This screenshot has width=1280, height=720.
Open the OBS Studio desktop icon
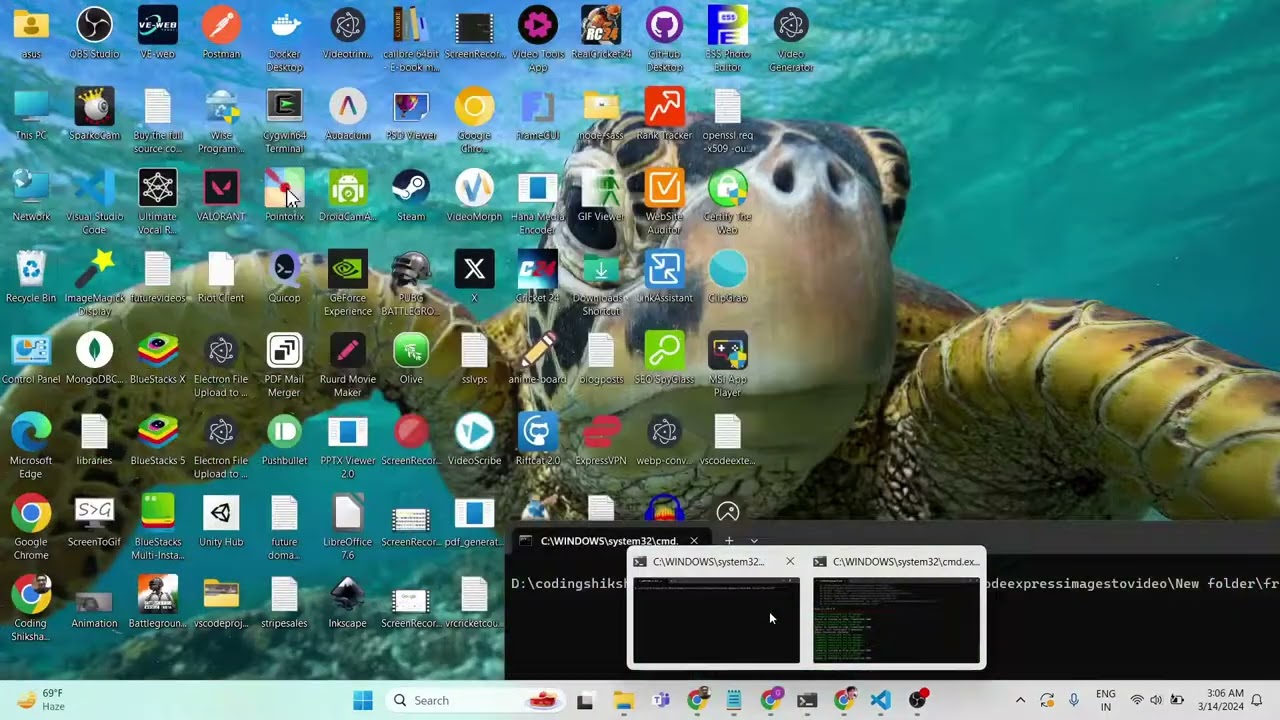click(94, 32)
